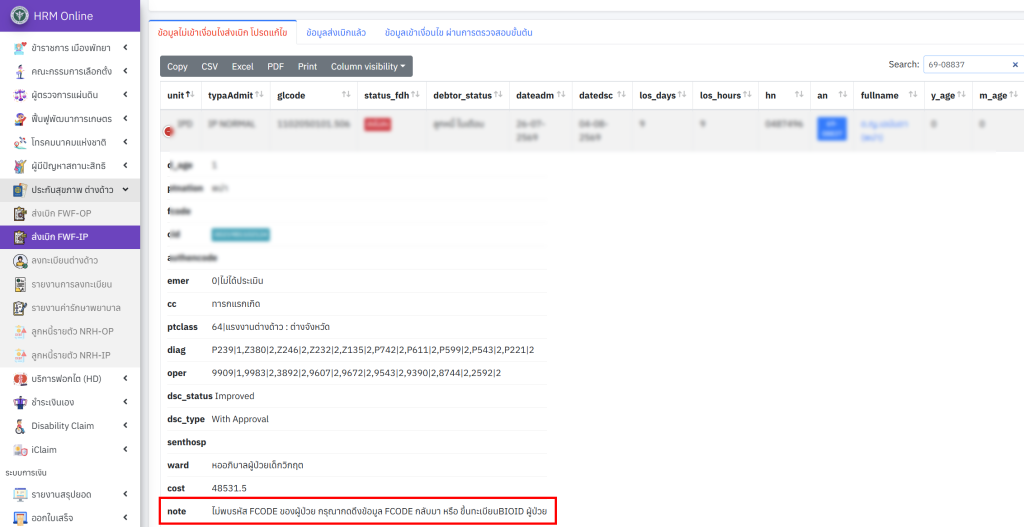The width and height of the screenshot is (1024, 527).
Task: Click the ward value หออภิบาลผู้ป่วยเด็กวิกฤต
Action: pos(257,465)
